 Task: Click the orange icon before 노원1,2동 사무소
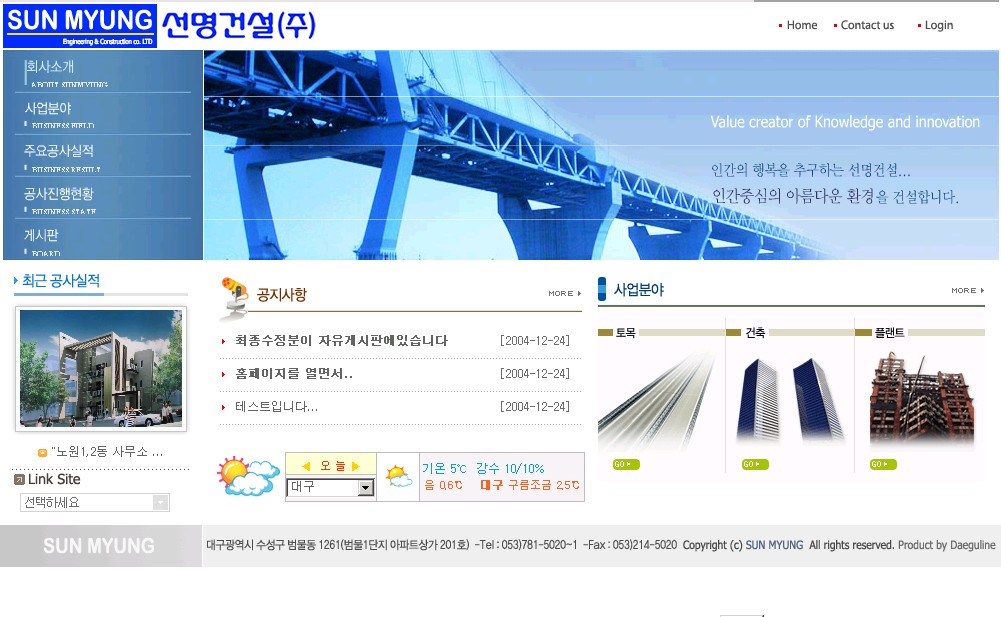(x=42, y=453)
